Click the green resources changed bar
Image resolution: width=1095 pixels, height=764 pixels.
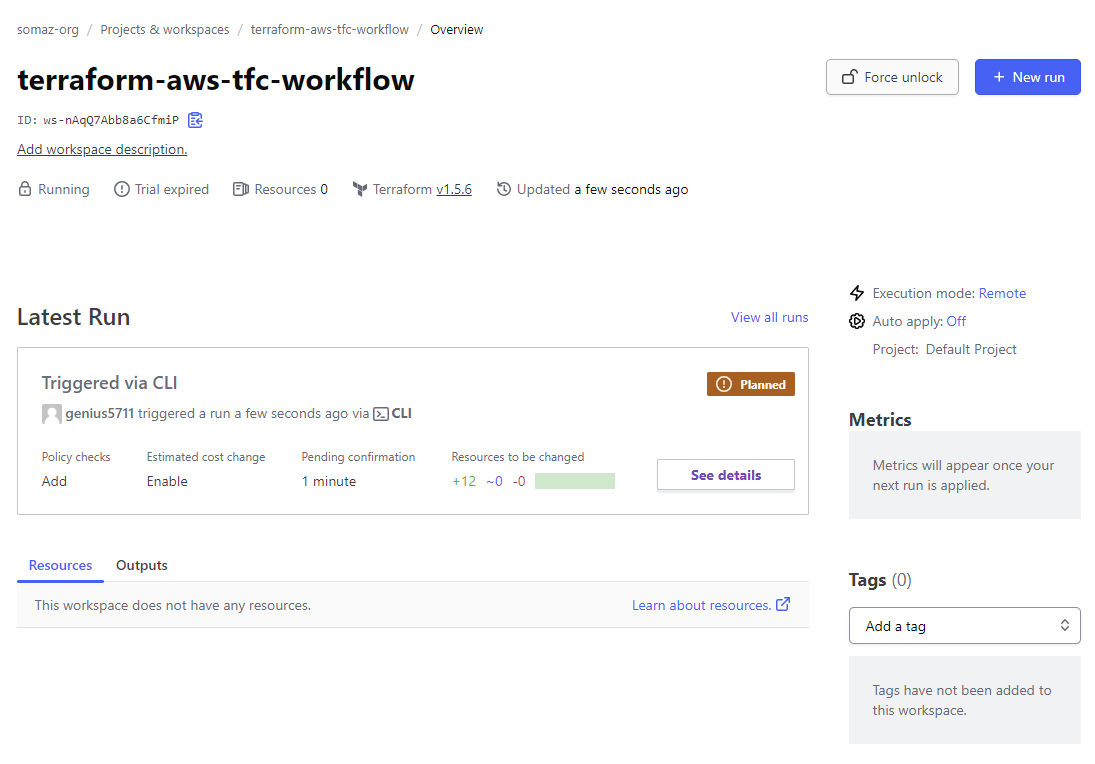coord(575,481)
